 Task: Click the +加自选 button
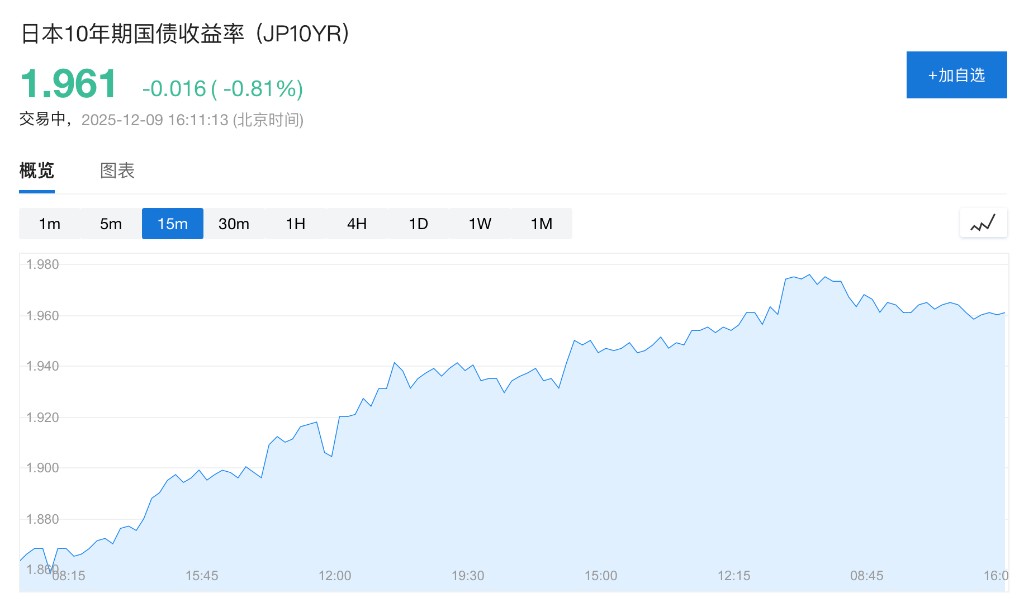click(x=956, y=75)
